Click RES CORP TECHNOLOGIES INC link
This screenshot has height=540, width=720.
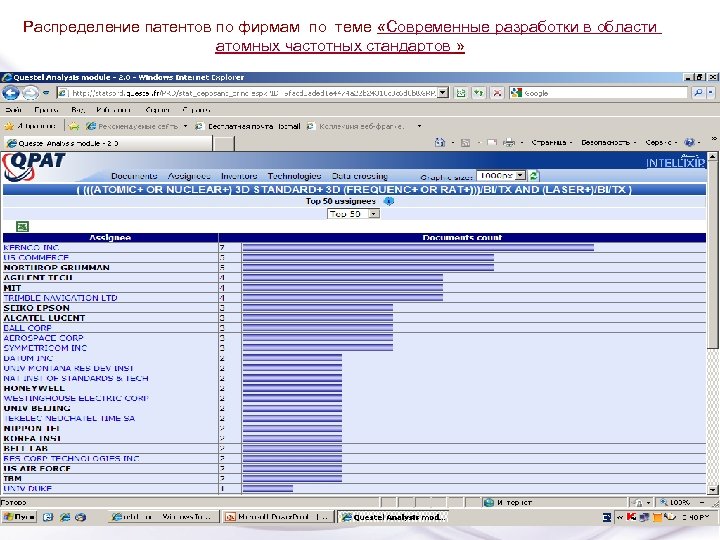[x=71, y=458]
